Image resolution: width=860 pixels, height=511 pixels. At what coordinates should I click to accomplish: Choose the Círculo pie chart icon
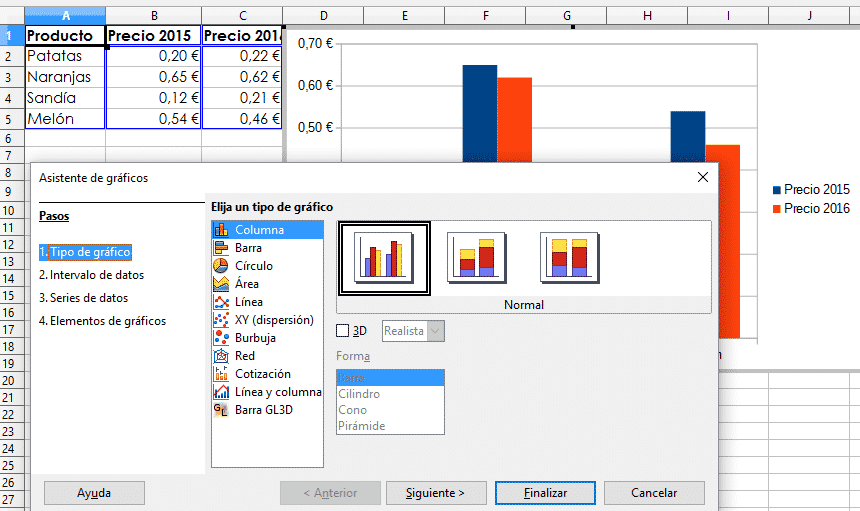(x=221, y=266)
